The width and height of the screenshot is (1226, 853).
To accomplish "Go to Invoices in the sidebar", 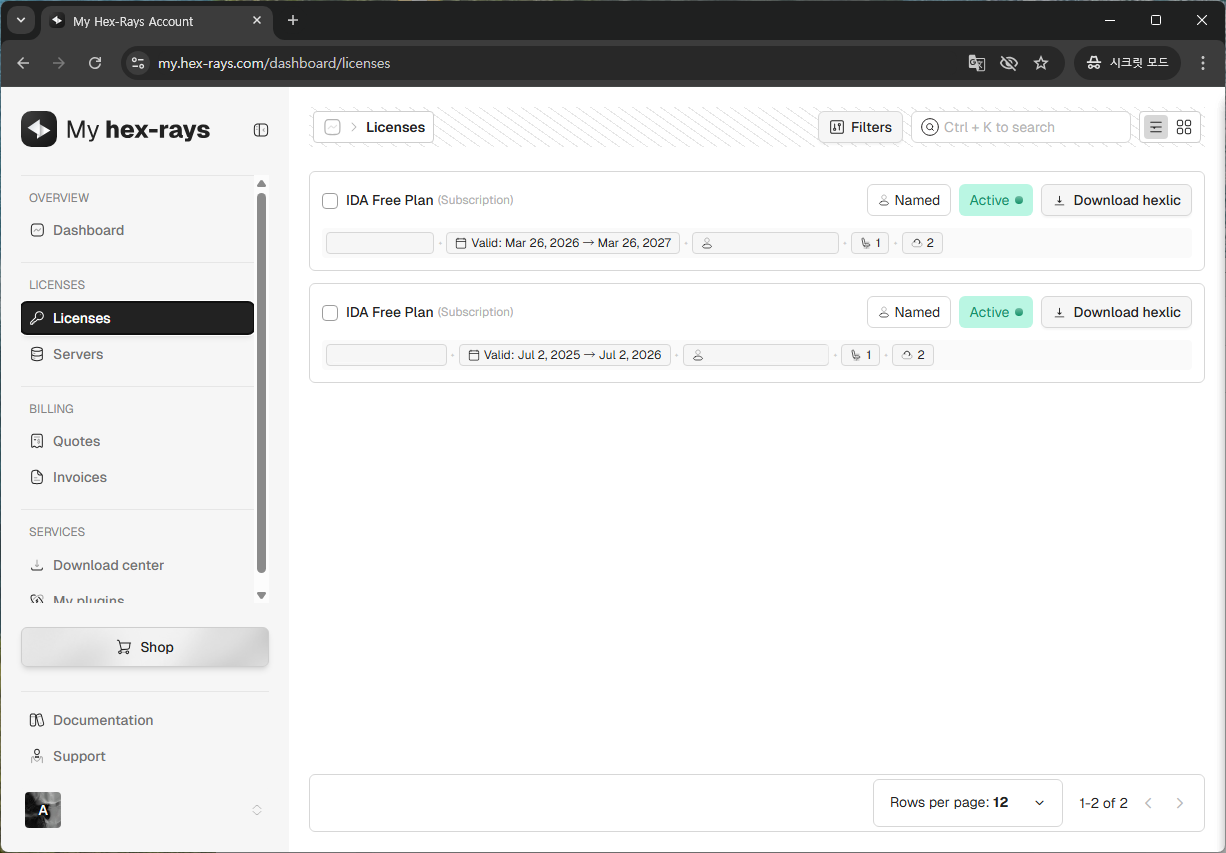I will 80,477.
